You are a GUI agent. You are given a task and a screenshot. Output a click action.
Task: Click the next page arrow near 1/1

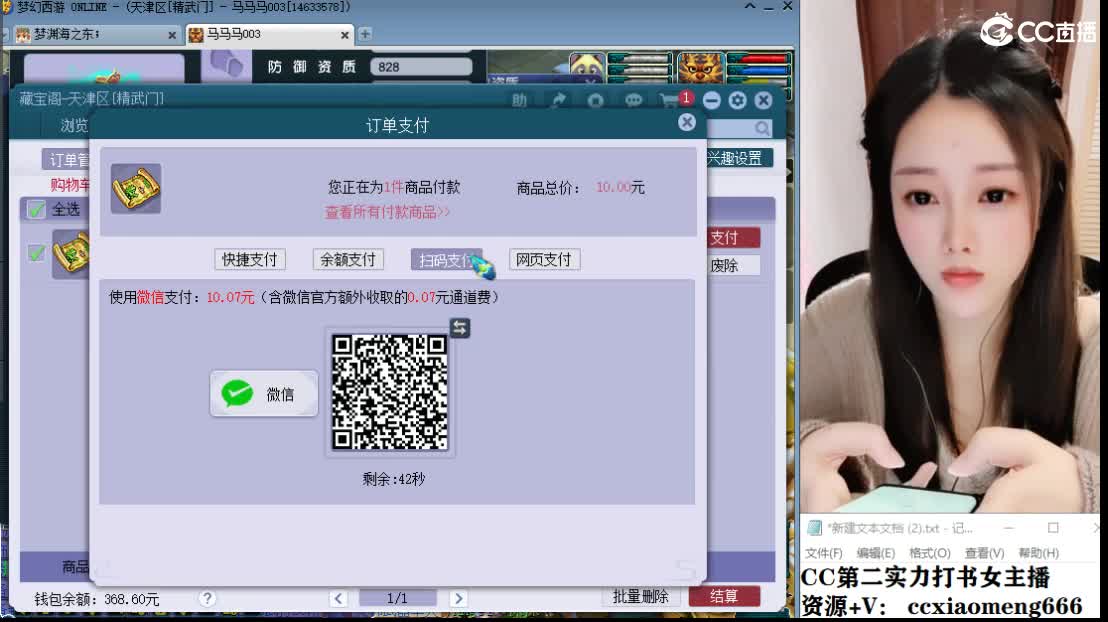click(458, 596)
